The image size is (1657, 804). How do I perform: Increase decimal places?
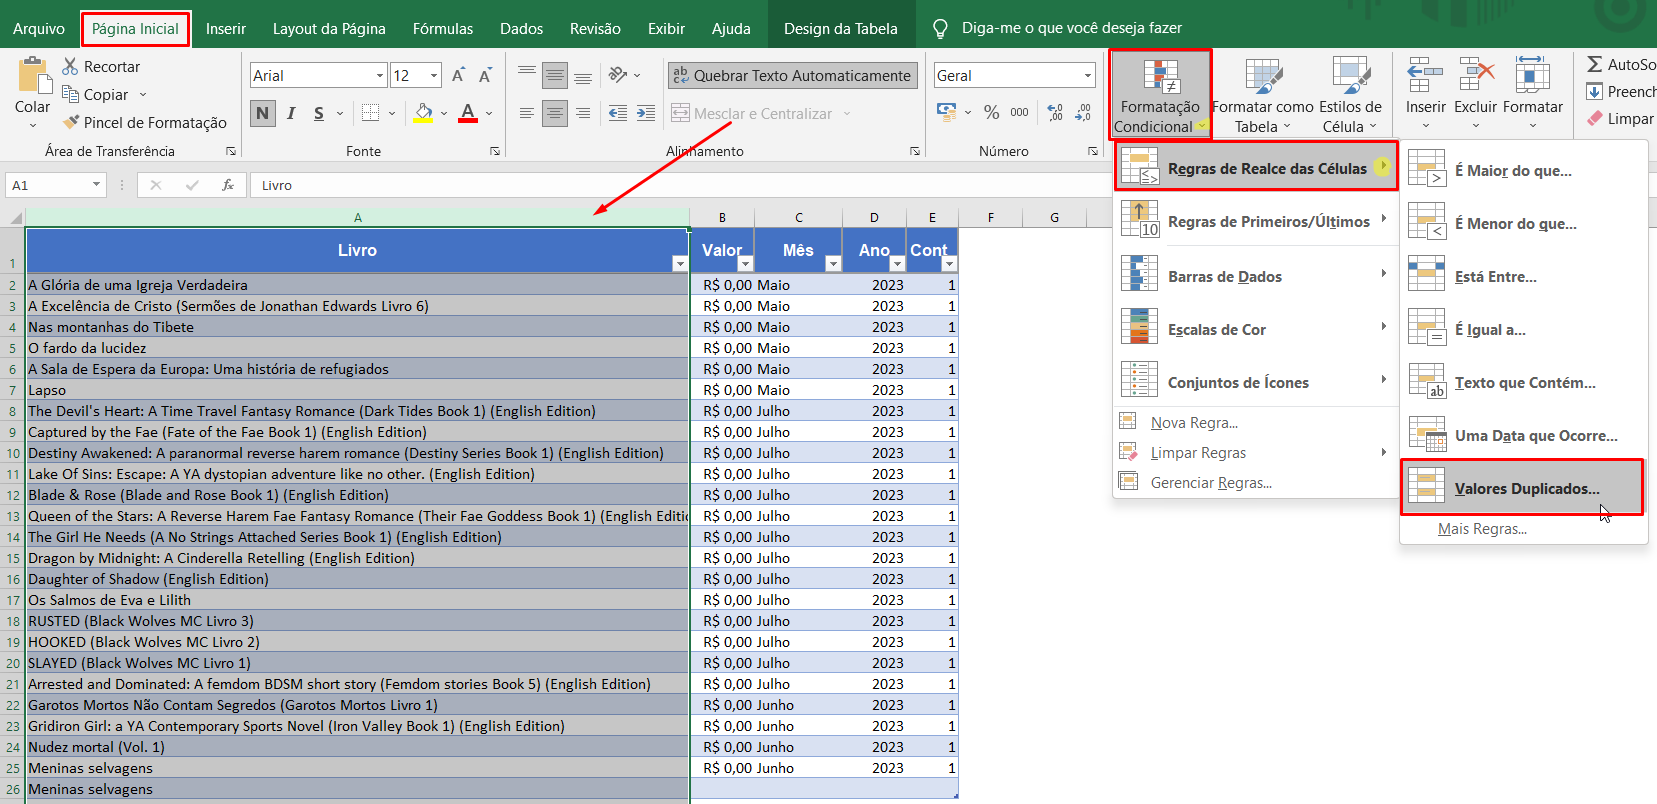click(1055, 113)
